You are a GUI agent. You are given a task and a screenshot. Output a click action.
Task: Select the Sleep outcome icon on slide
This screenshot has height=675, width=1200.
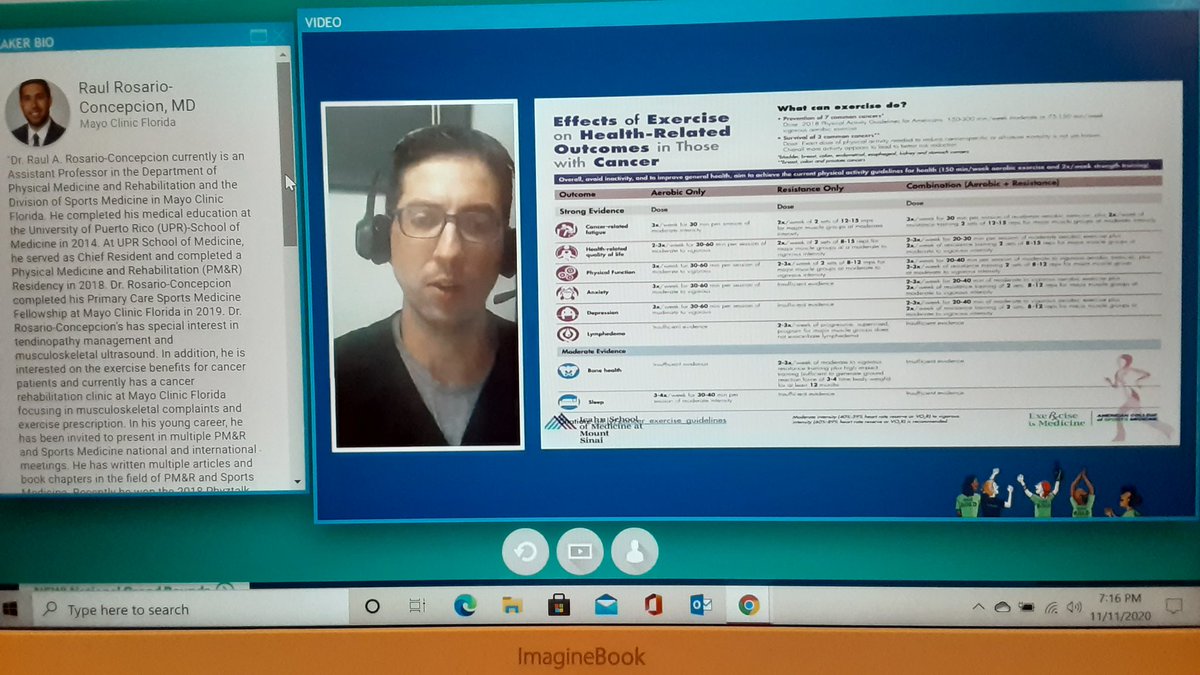point(568,400)
